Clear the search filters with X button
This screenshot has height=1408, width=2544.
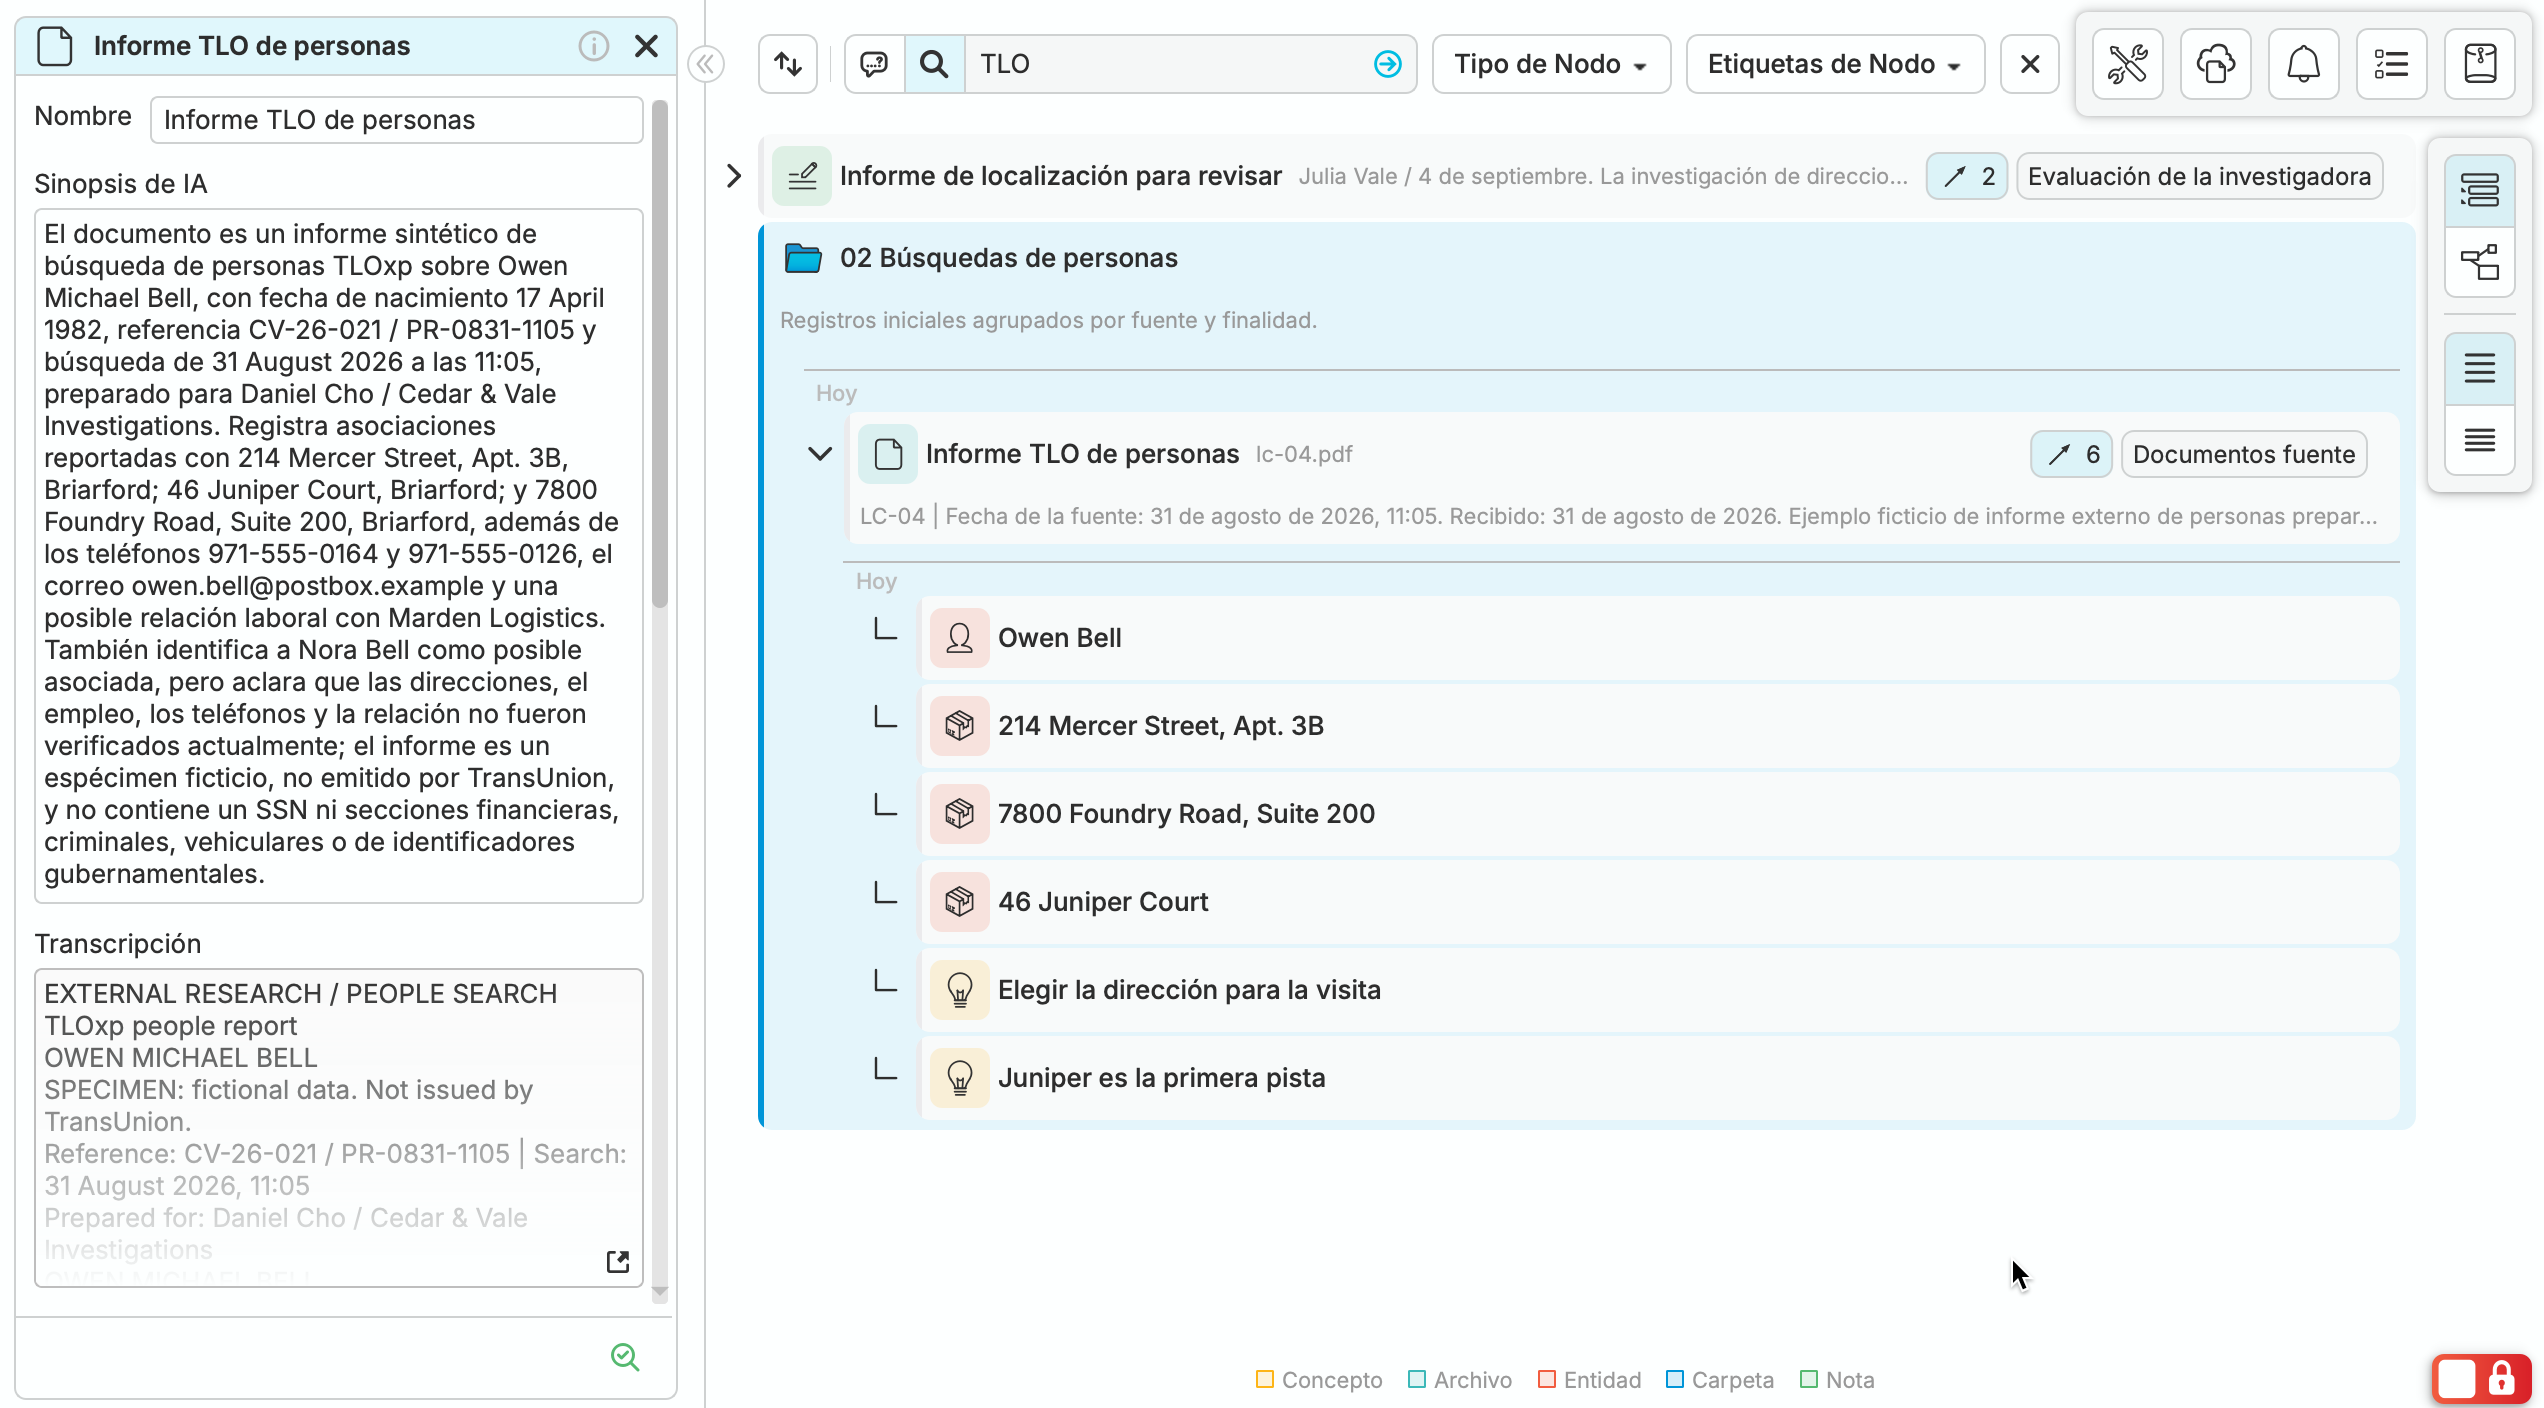(2029, 64)
